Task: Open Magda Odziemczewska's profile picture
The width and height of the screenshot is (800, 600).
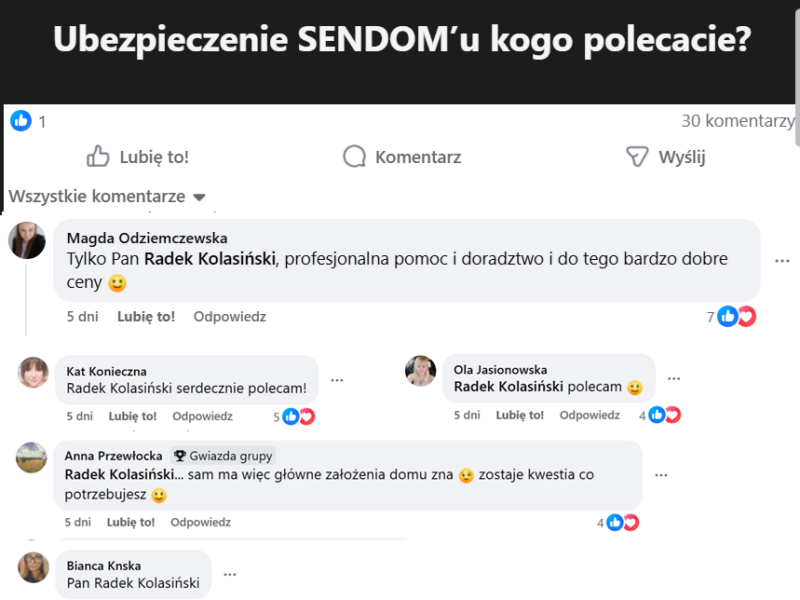Action: [27, 240]
